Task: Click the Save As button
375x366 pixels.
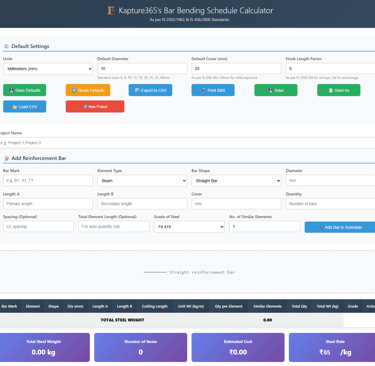Action: (x=339, y=90)
